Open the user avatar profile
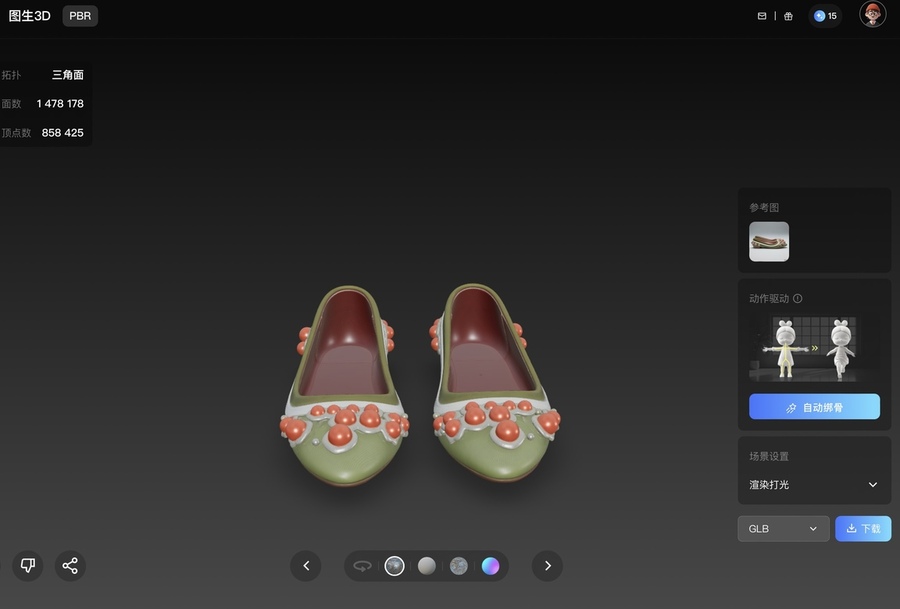The width and height of the screenshot is (900, 609). coord(872,15)
